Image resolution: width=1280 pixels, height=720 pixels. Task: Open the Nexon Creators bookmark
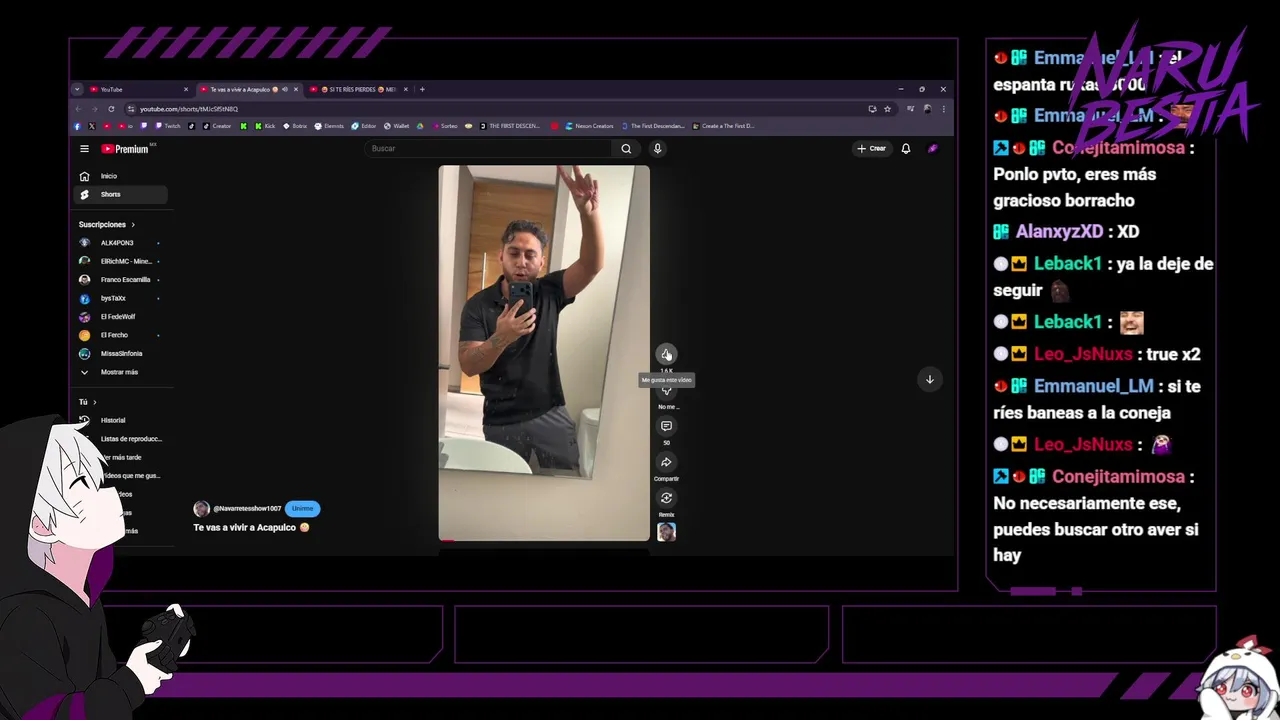589,126
